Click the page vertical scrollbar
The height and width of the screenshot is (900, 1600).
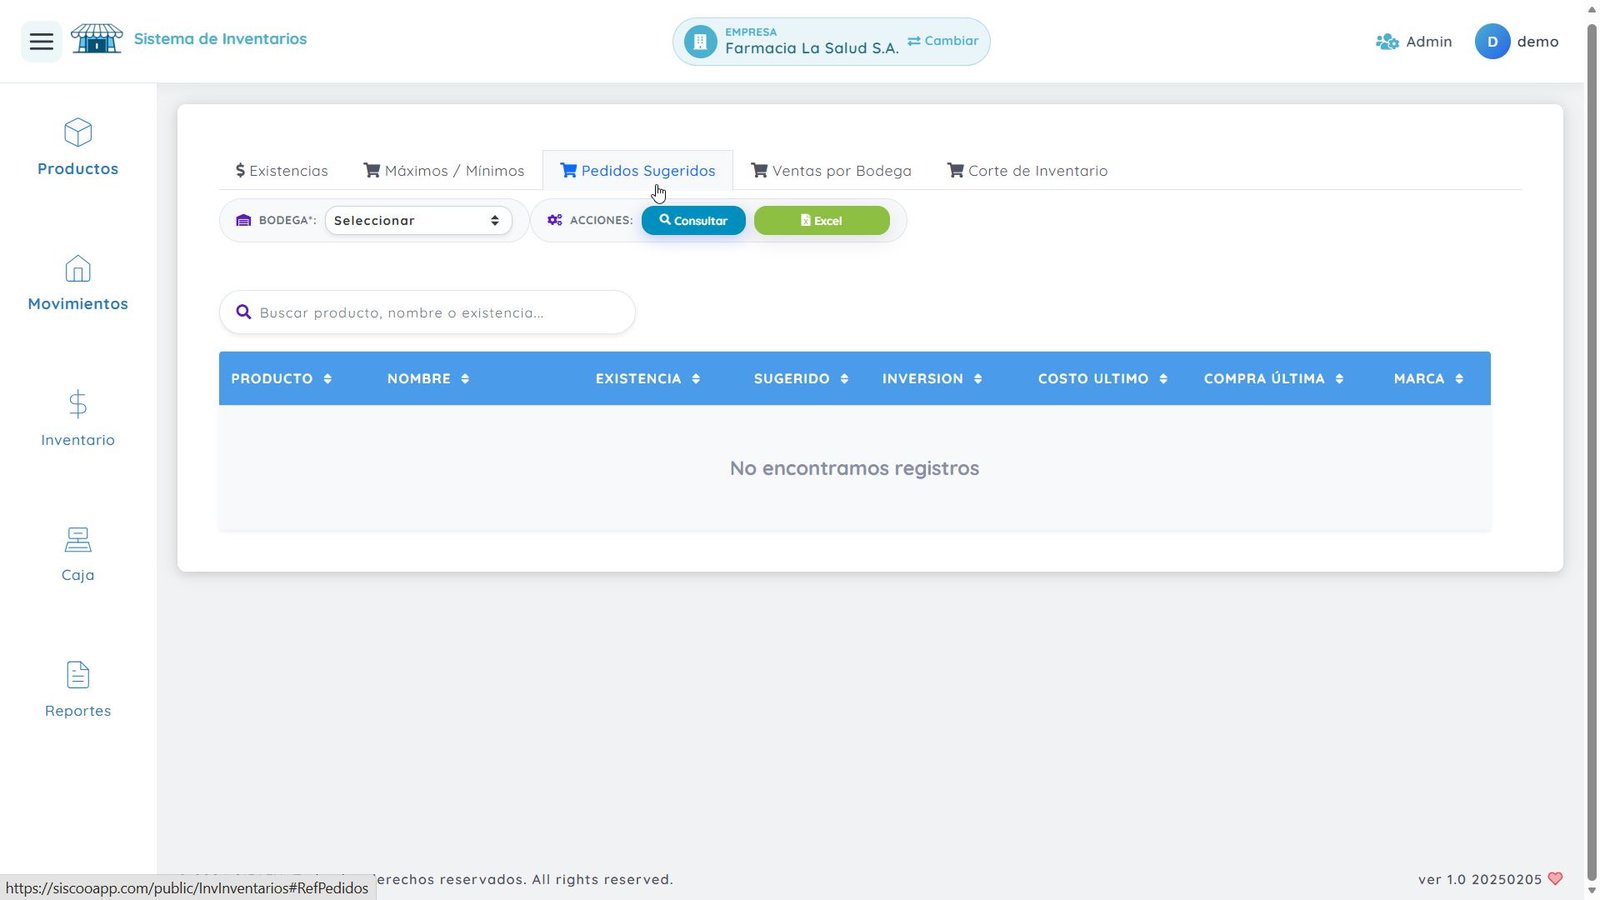point(1592,450)
